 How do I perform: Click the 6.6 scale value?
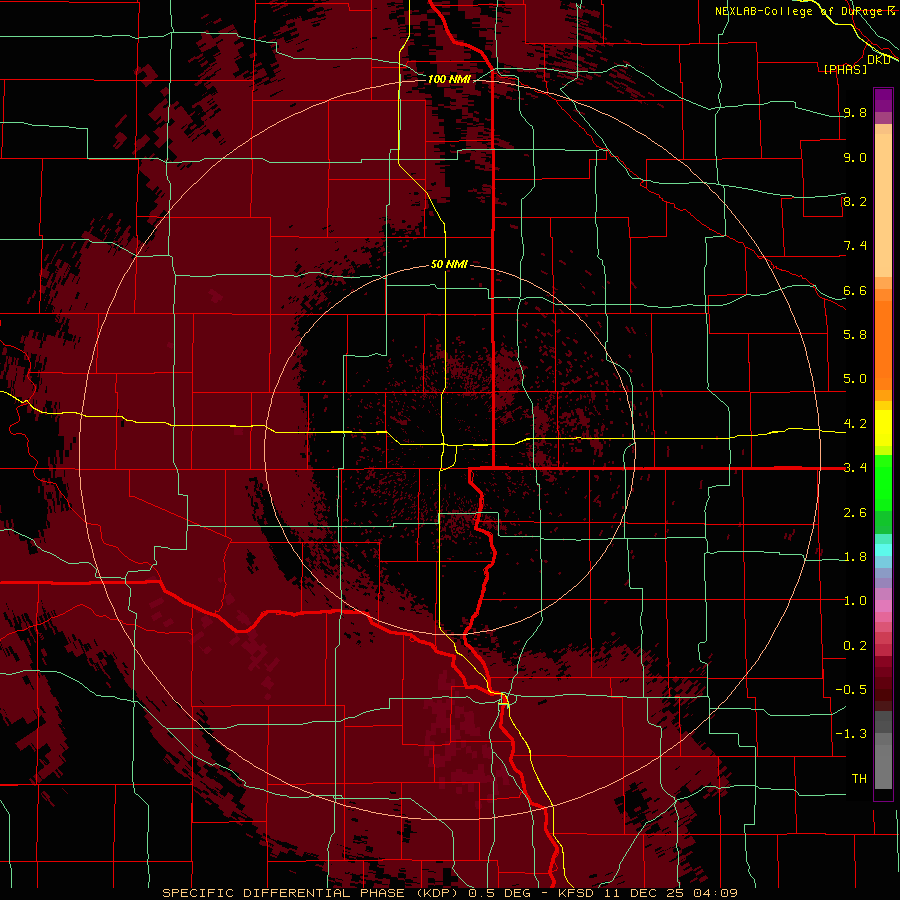(855, 290)
